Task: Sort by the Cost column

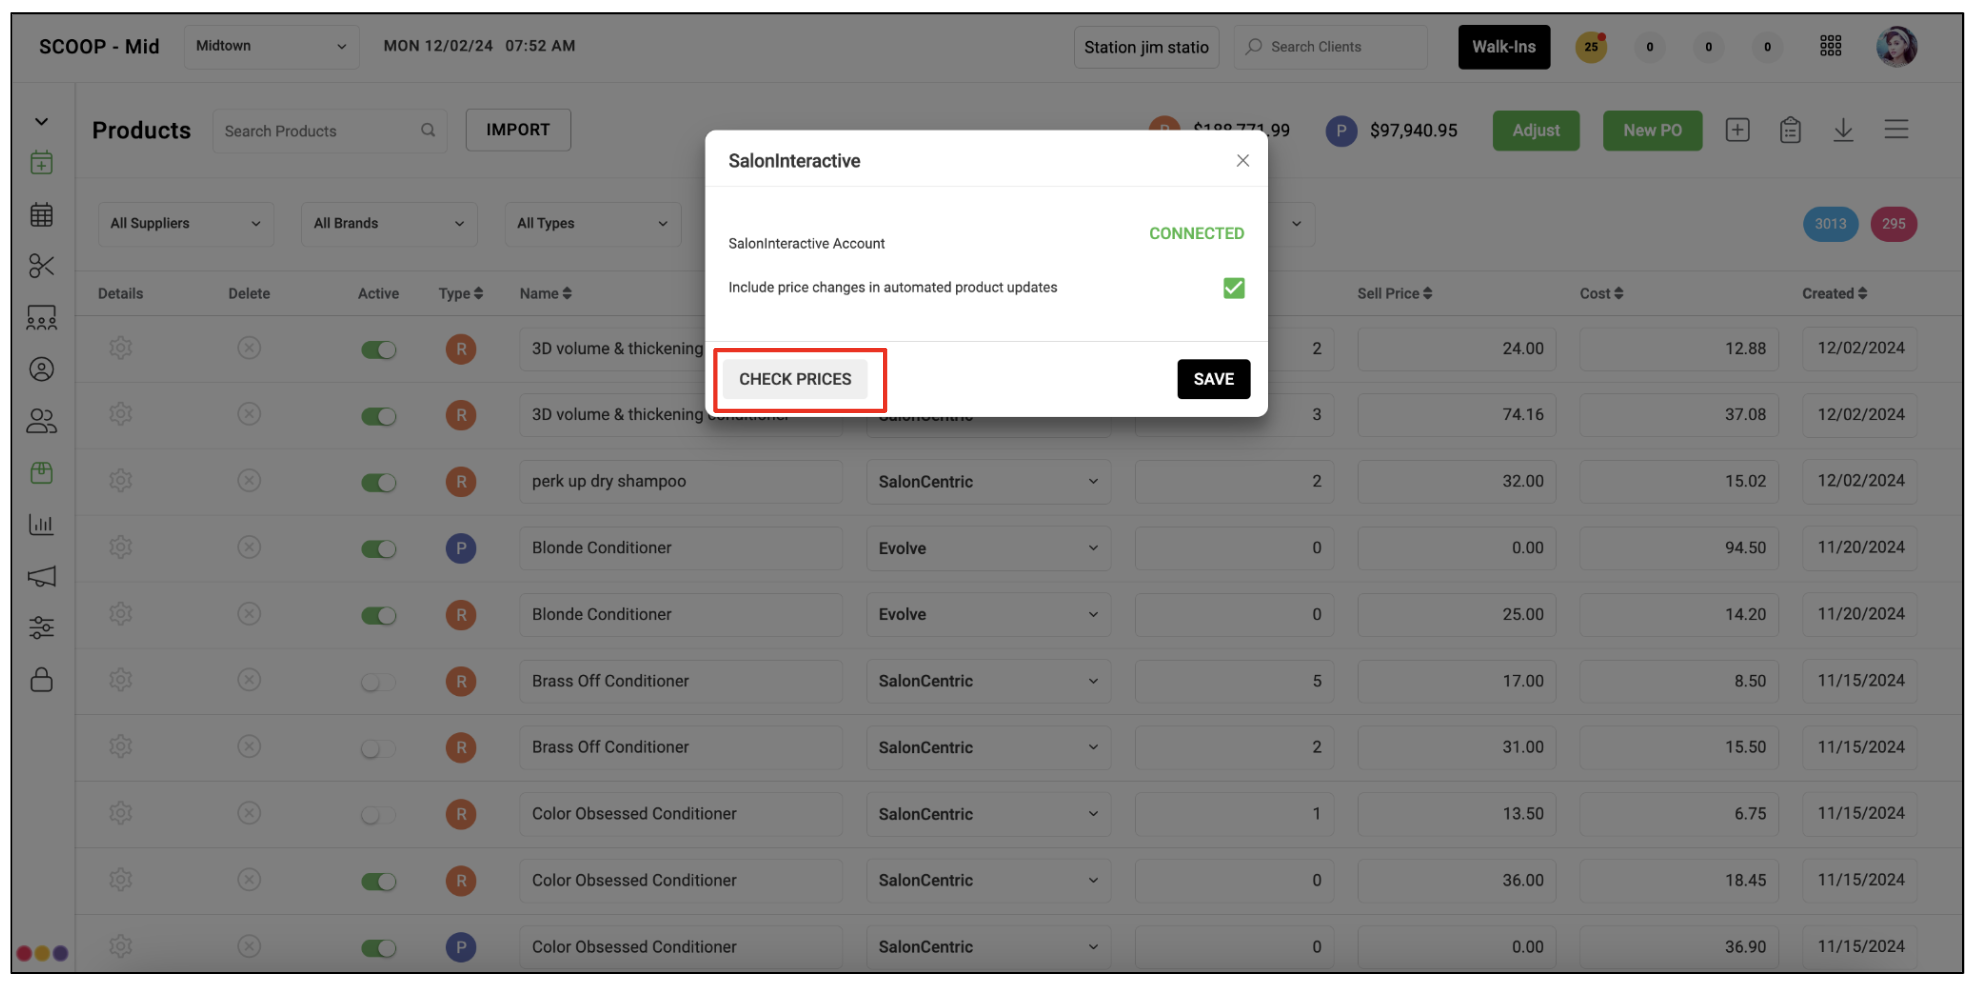Action: [x=1601, y=293]
